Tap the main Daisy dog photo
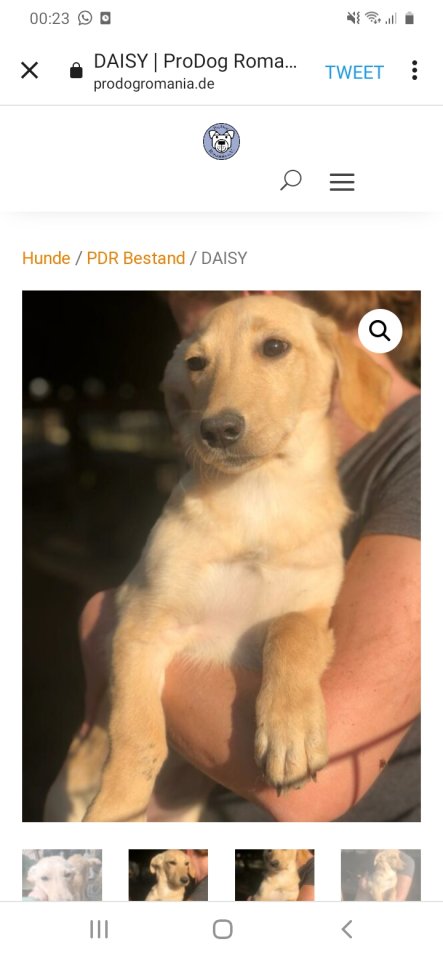 (222, 556)
